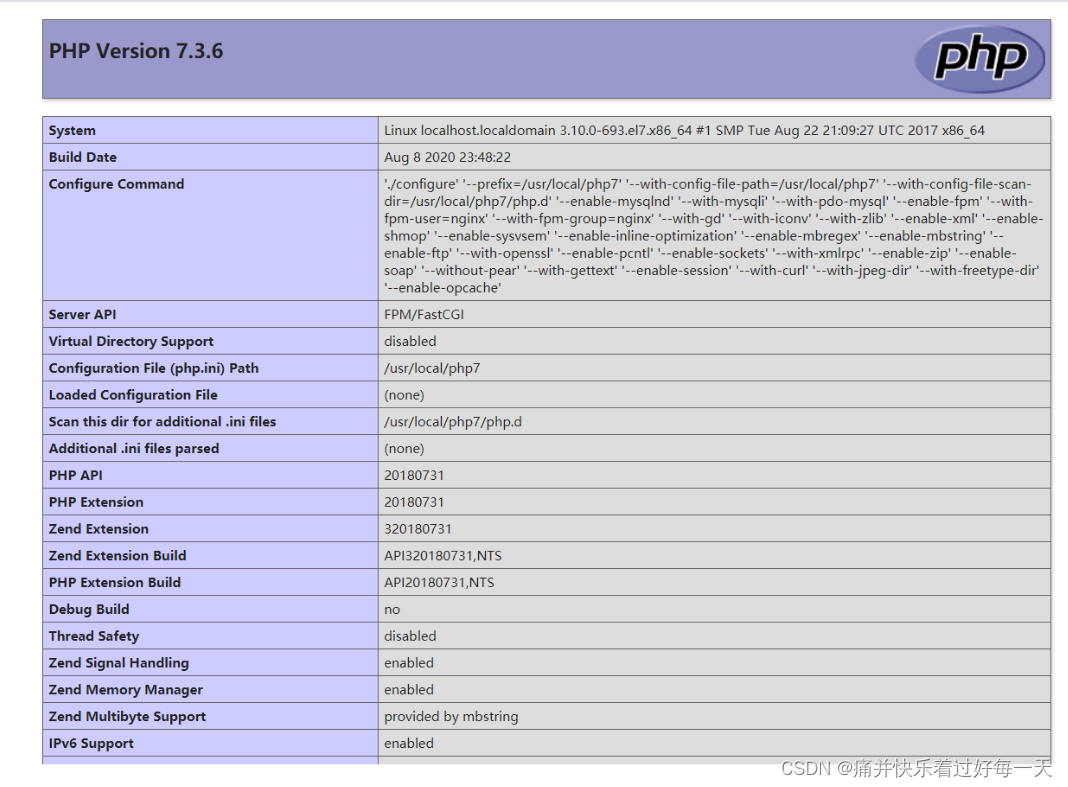The image size is (1068, 787).
Task: Select enabled value for Zend Signal Handling
Action: coord(409,662)
